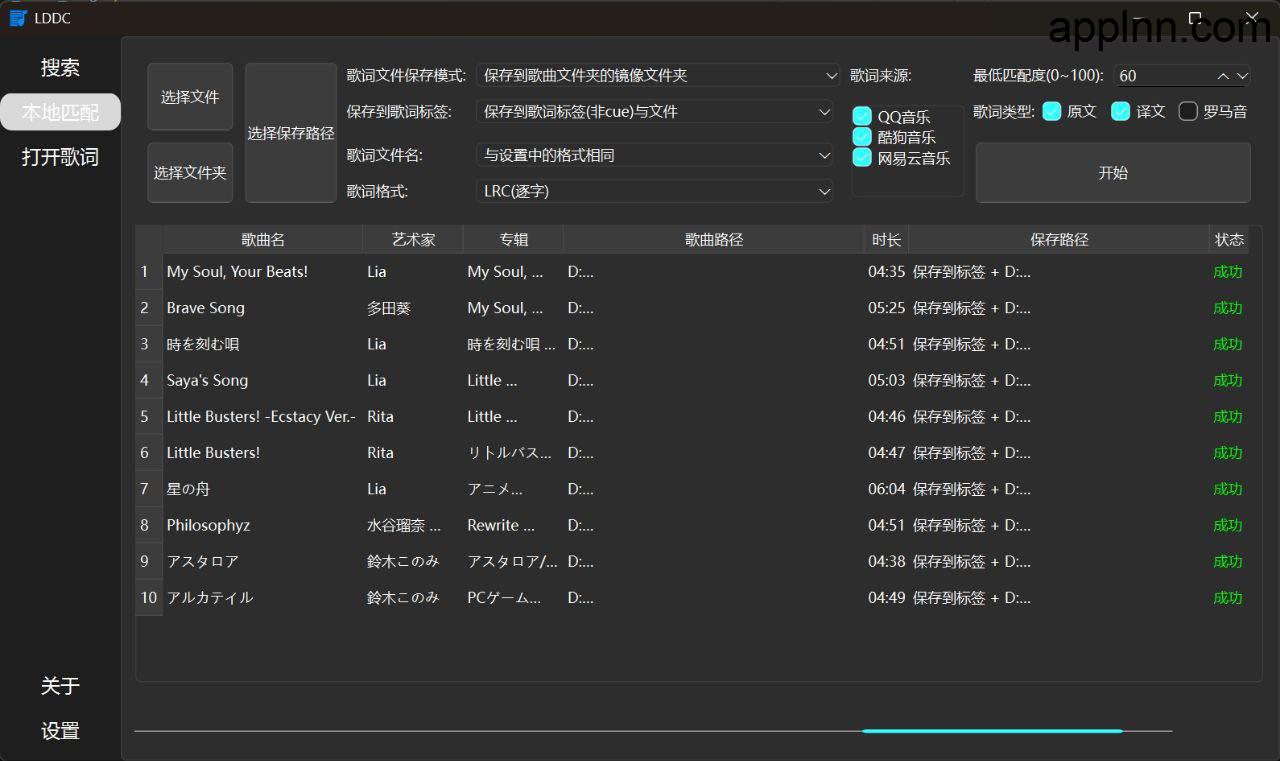The width and height of the screenshot is (1280, 761).
Task: Expand the 歌词格式 LRC(逐字) dropdown
Action: 655,191
